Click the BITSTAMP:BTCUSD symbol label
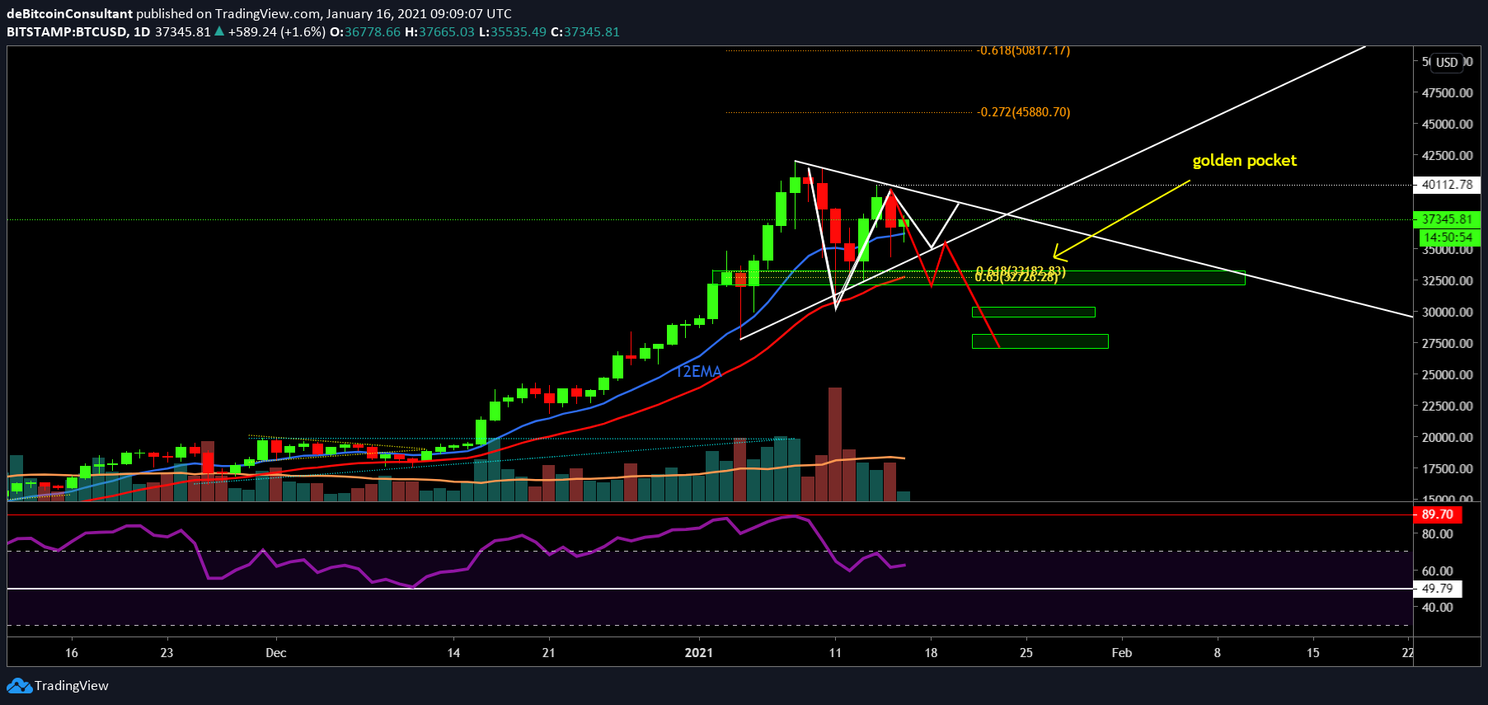Image resolution: width=1488 pixels, height=705 pixels. pyautogui.click(x=65, y=32)
